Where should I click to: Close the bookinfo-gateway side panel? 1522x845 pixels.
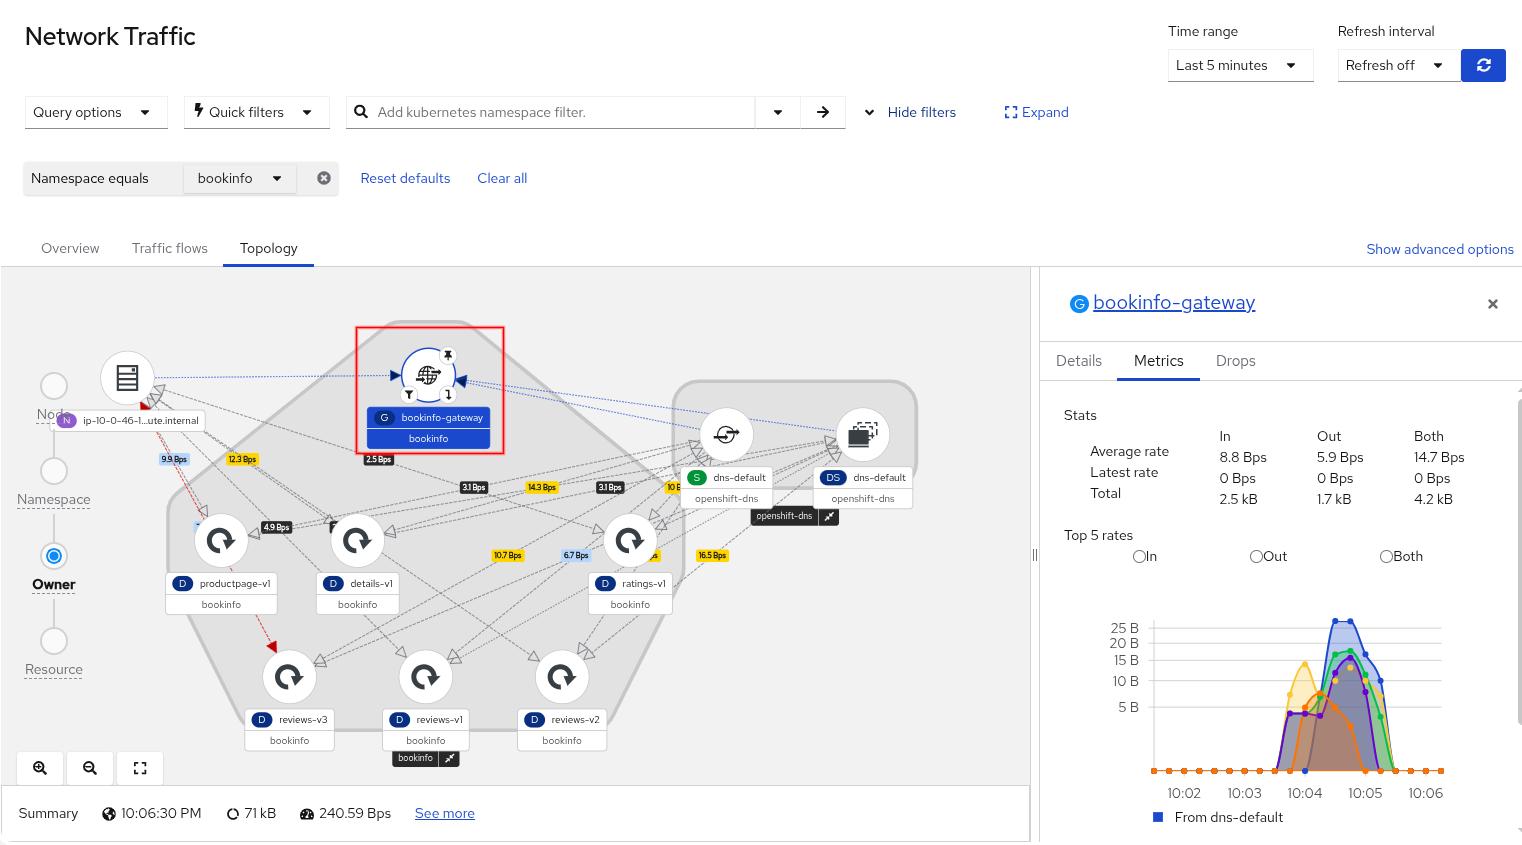point(1492,304)
